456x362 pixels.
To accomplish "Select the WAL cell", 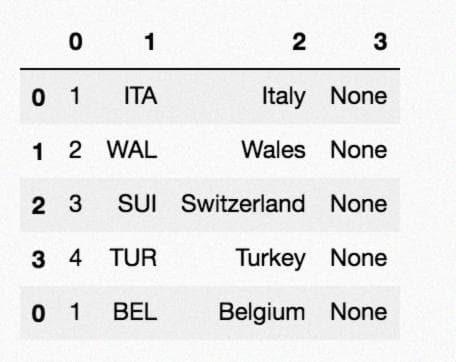I will click(x=132, y=150).
